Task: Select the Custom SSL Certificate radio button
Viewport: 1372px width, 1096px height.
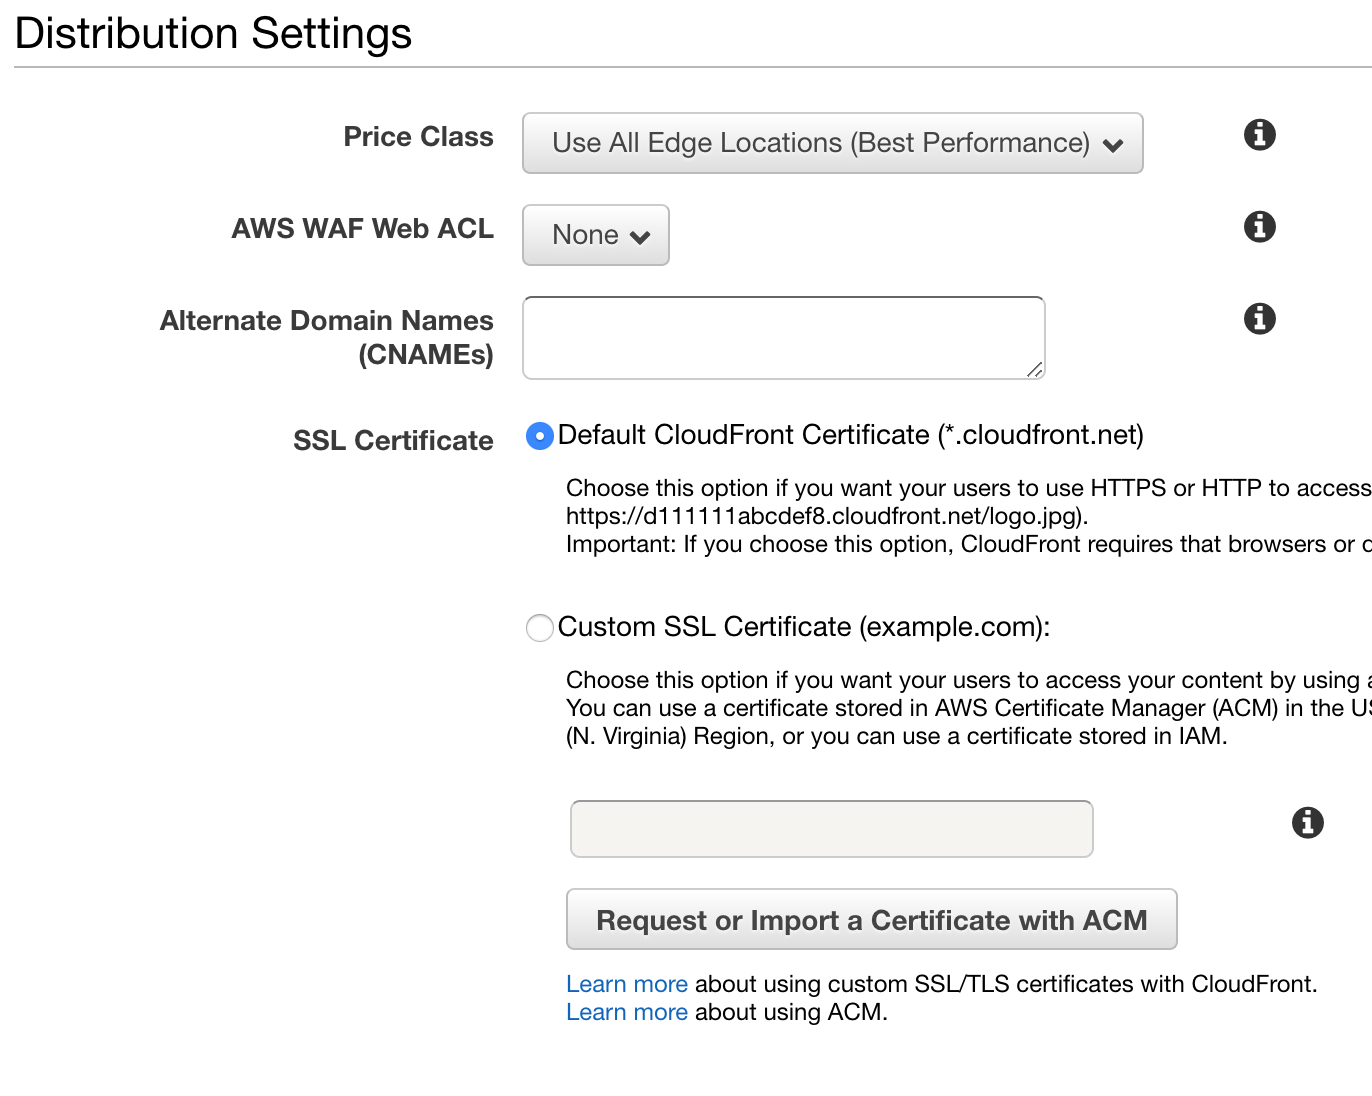Action: point(539,627)
